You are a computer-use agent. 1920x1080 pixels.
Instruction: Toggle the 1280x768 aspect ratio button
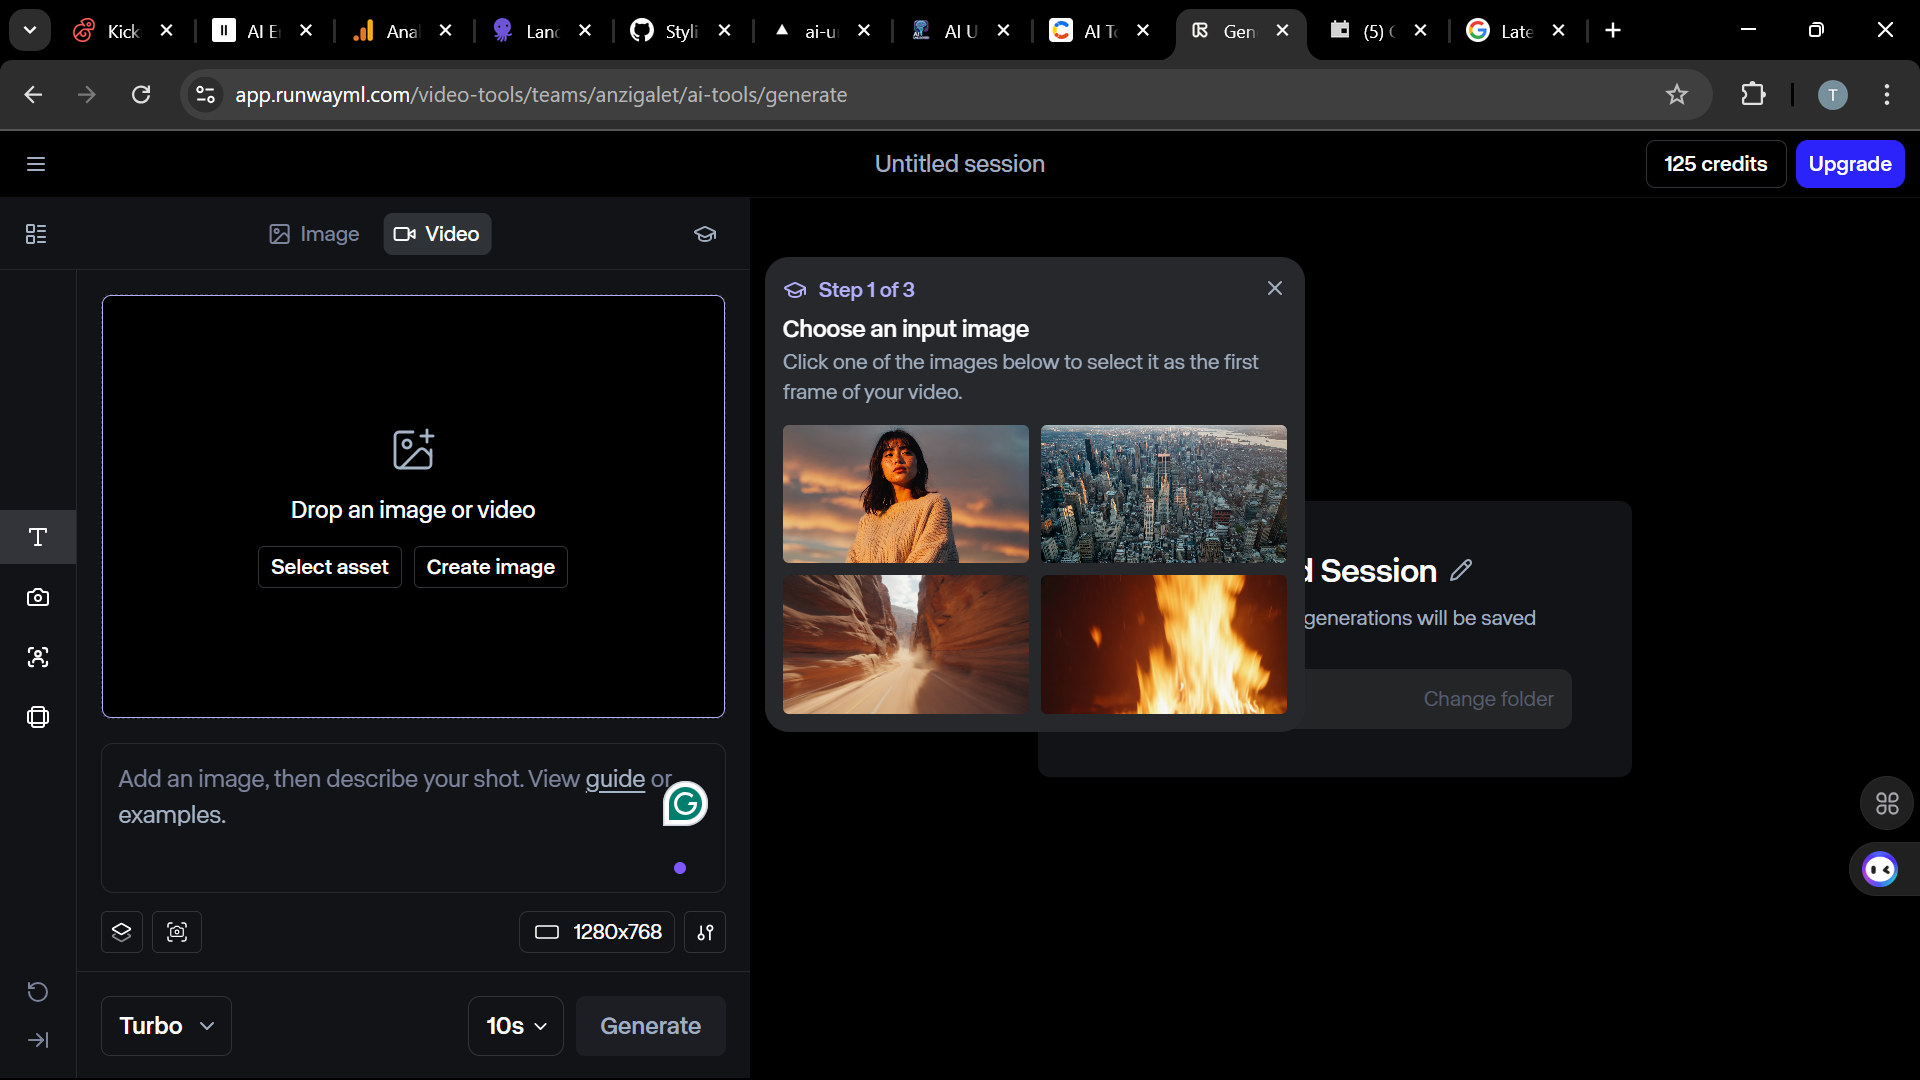pos(597,932)
